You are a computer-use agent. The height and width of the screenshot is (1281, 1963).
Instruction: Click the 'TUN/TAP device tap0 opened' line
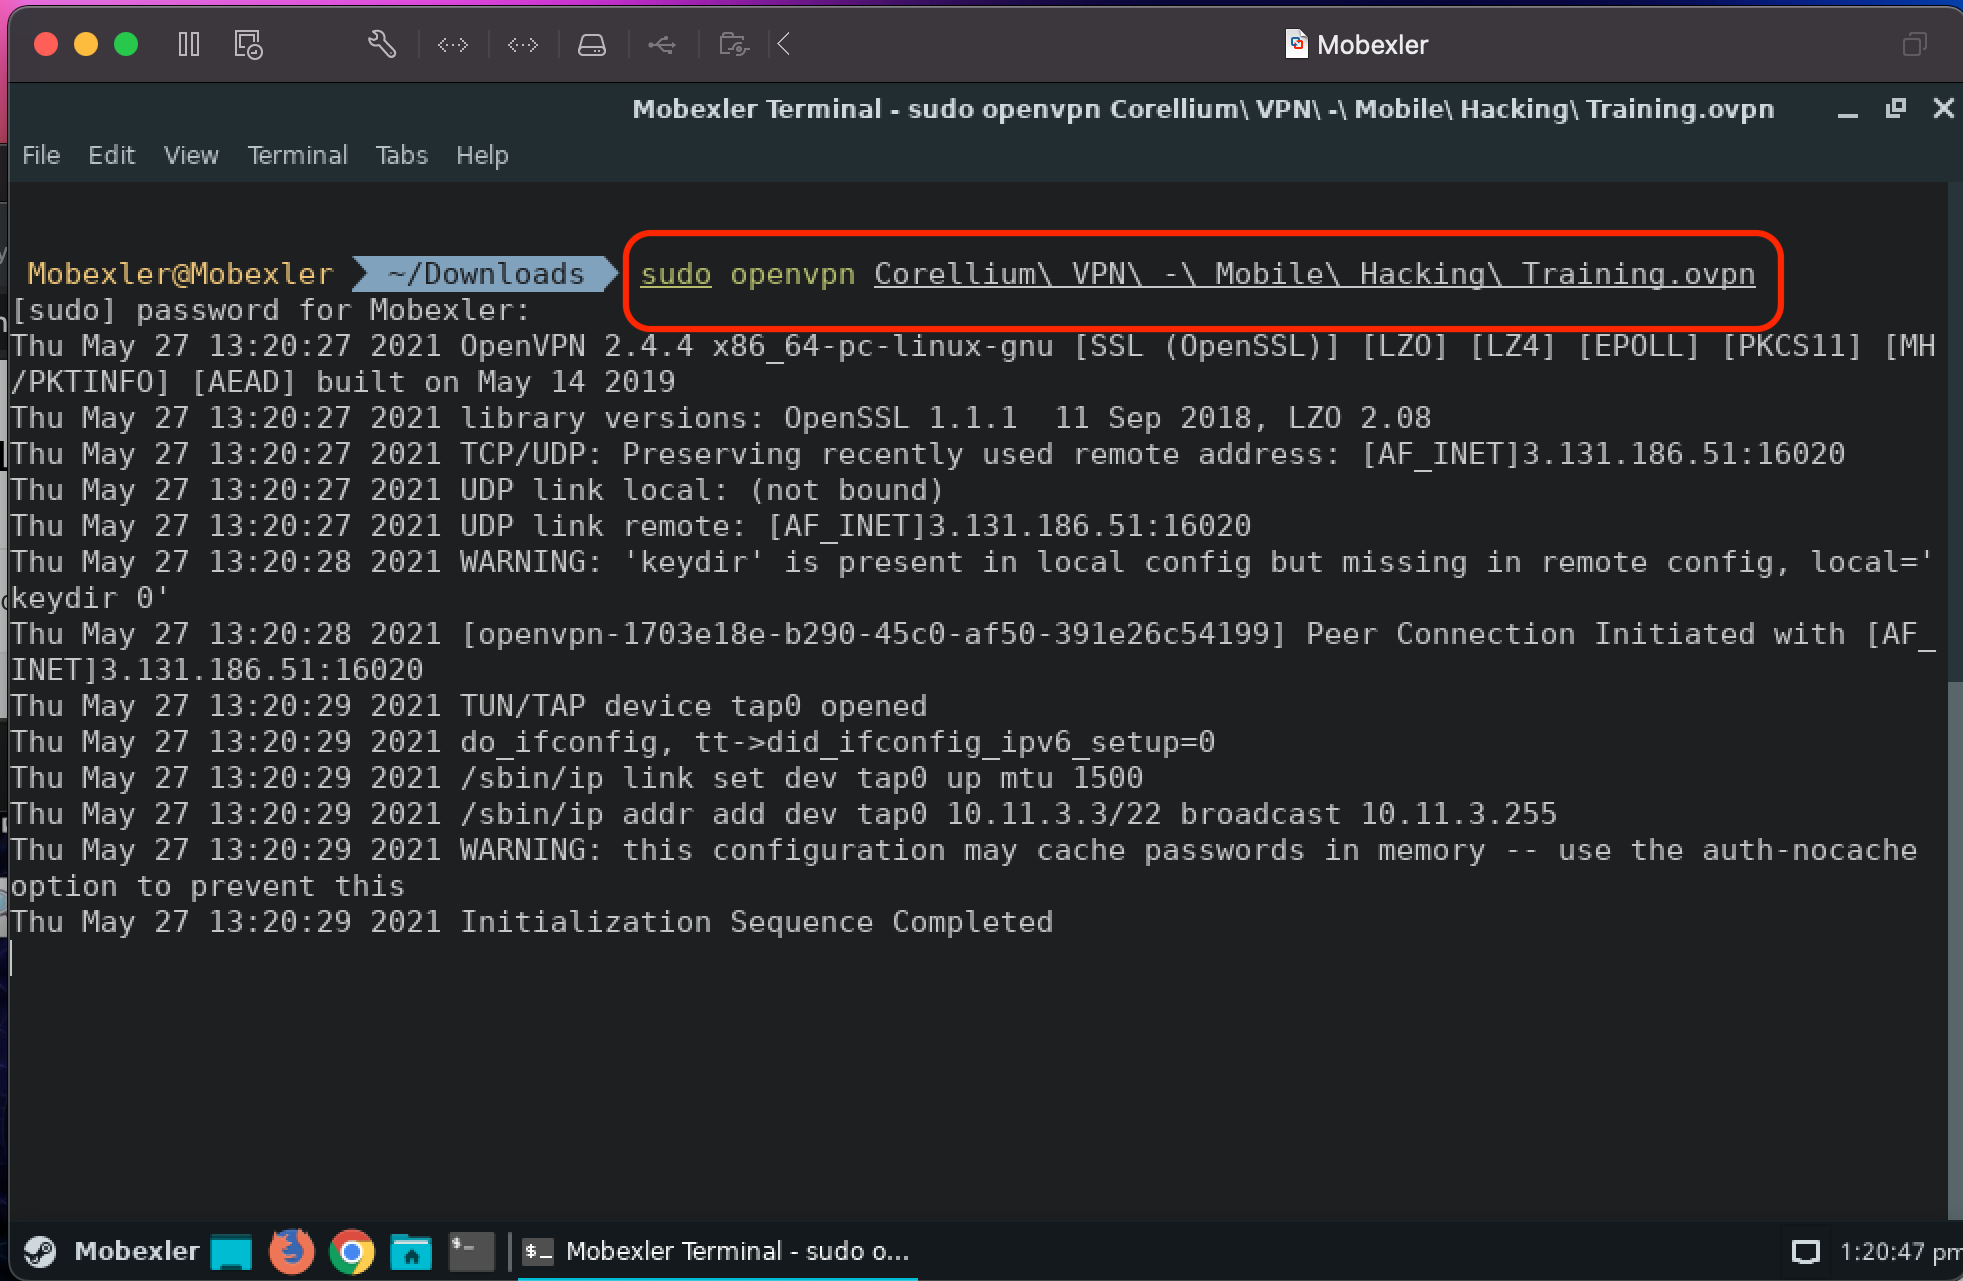pyautogui.click(x=469, y=706)
